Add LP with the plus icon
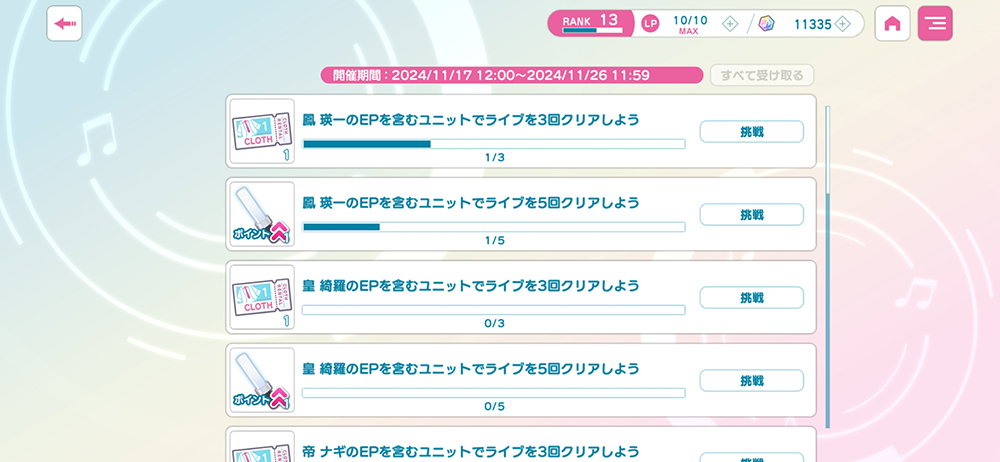Image resolution: width=1000 pixels, height=462 pixels. pos(730,24)
